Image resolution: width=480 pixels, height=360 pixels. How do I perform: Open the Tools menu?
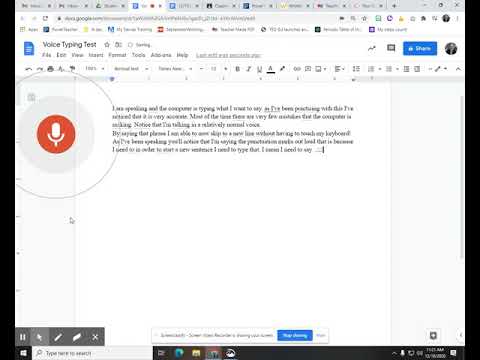[x=138, y=55]
